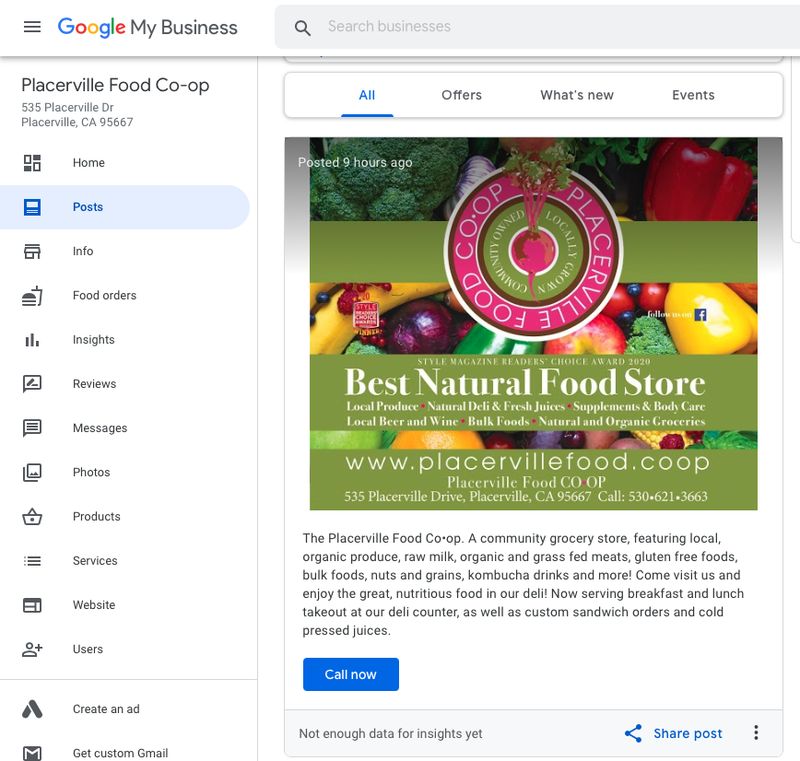
Task: Click the Messages chat icon
Action: pos(32,428)
